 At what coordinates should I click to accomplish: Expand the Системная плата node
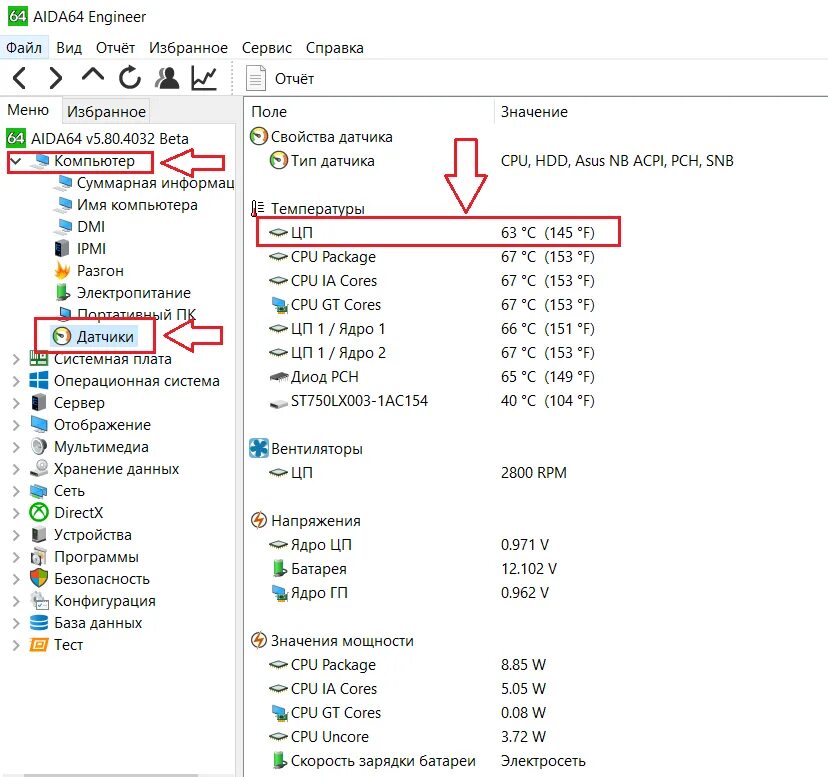(16, 359)
